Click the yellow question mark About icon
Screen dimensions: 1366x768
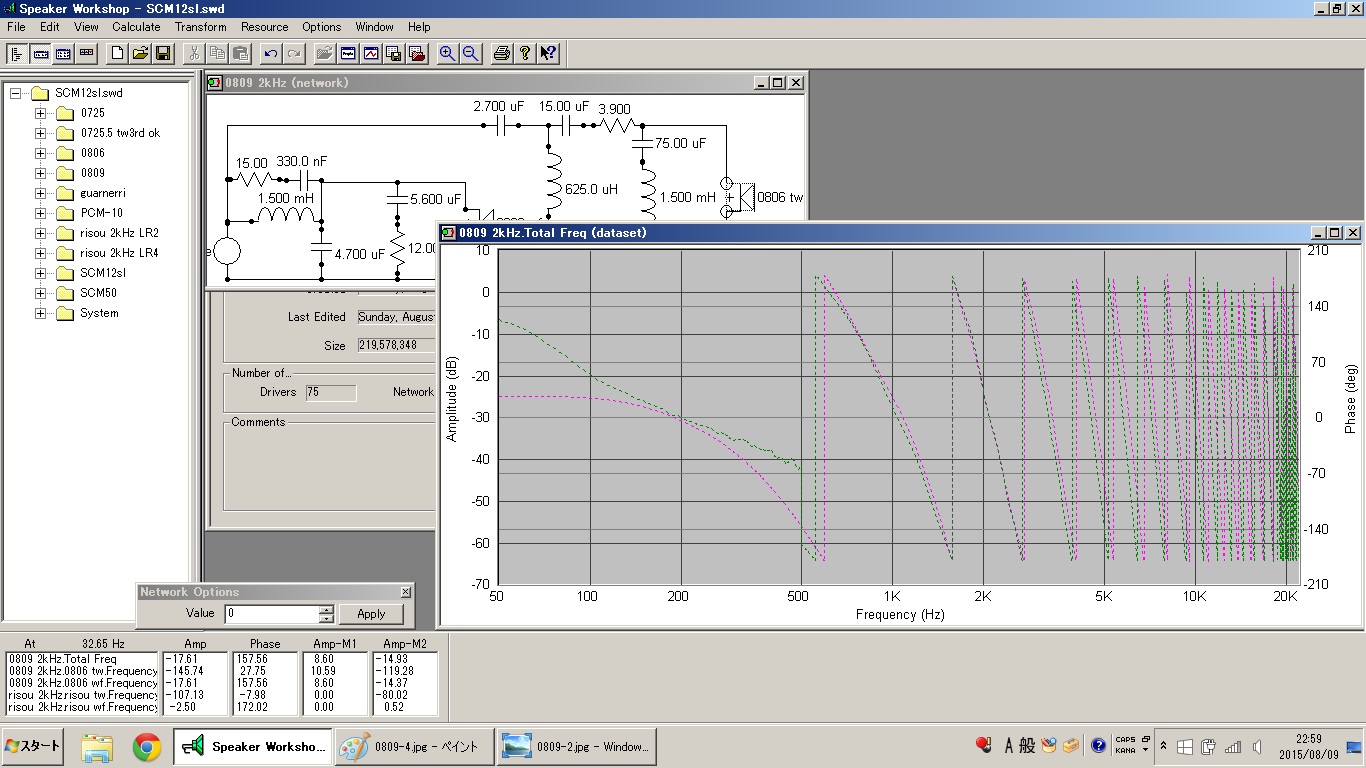[x=525, y=53]
